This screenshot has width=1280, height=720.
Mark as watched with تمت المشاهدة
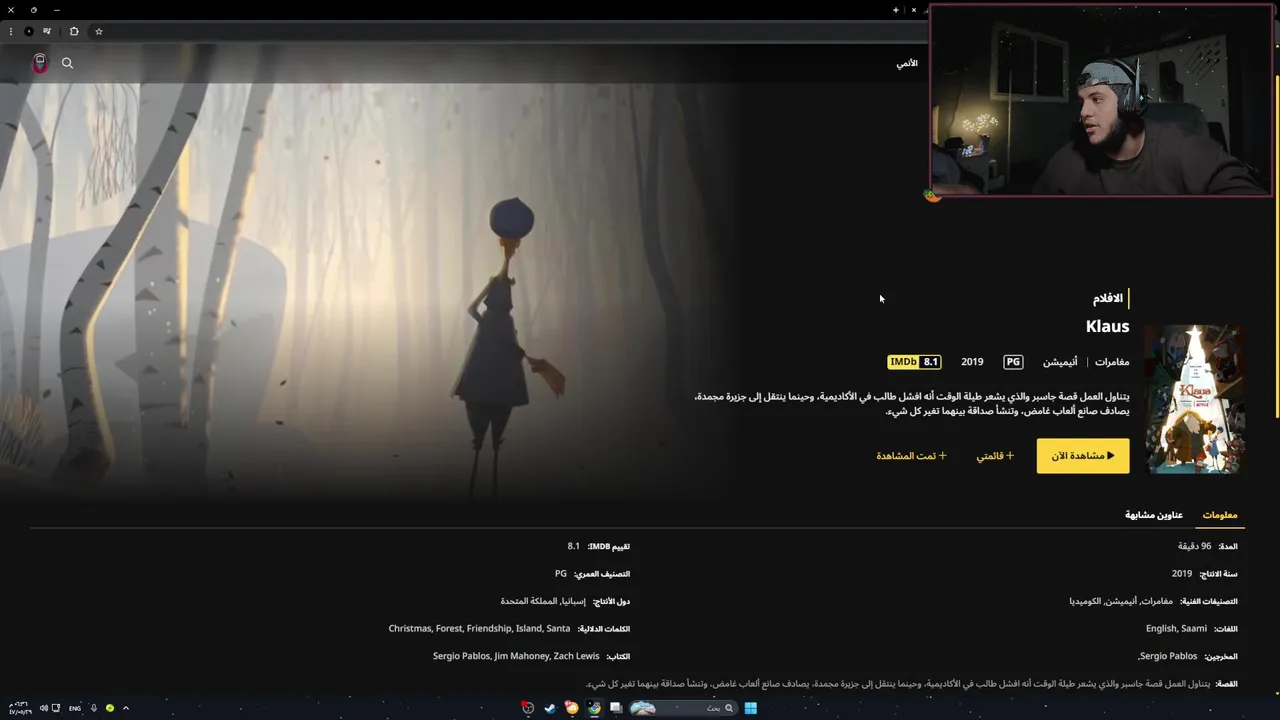point(911,456)
